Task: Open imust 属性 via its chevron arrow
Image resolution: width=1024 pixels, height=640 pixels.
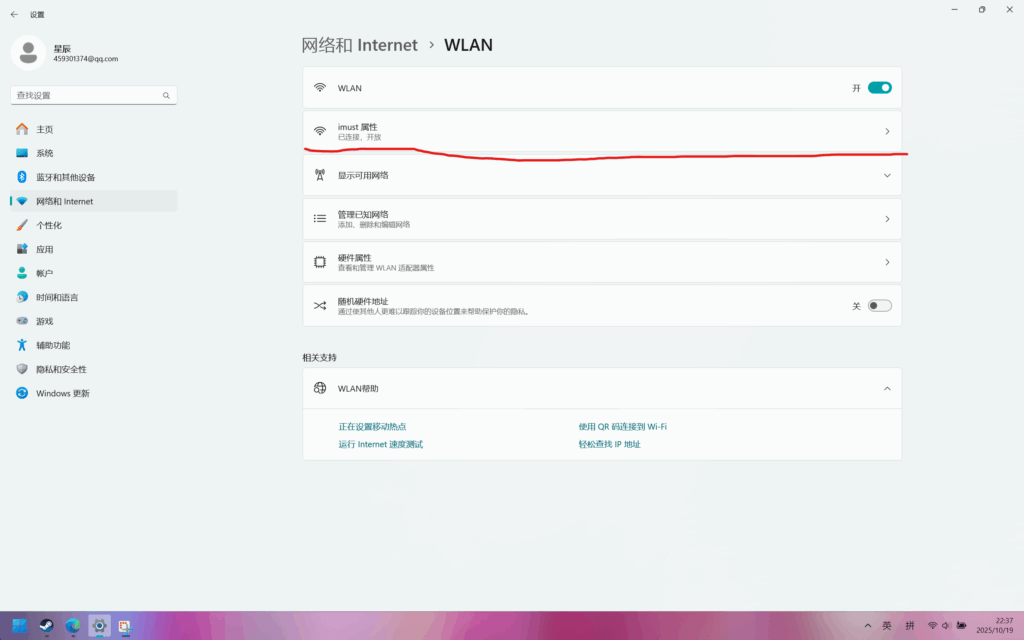Action: pyautogui.click(x=886, y=132)
